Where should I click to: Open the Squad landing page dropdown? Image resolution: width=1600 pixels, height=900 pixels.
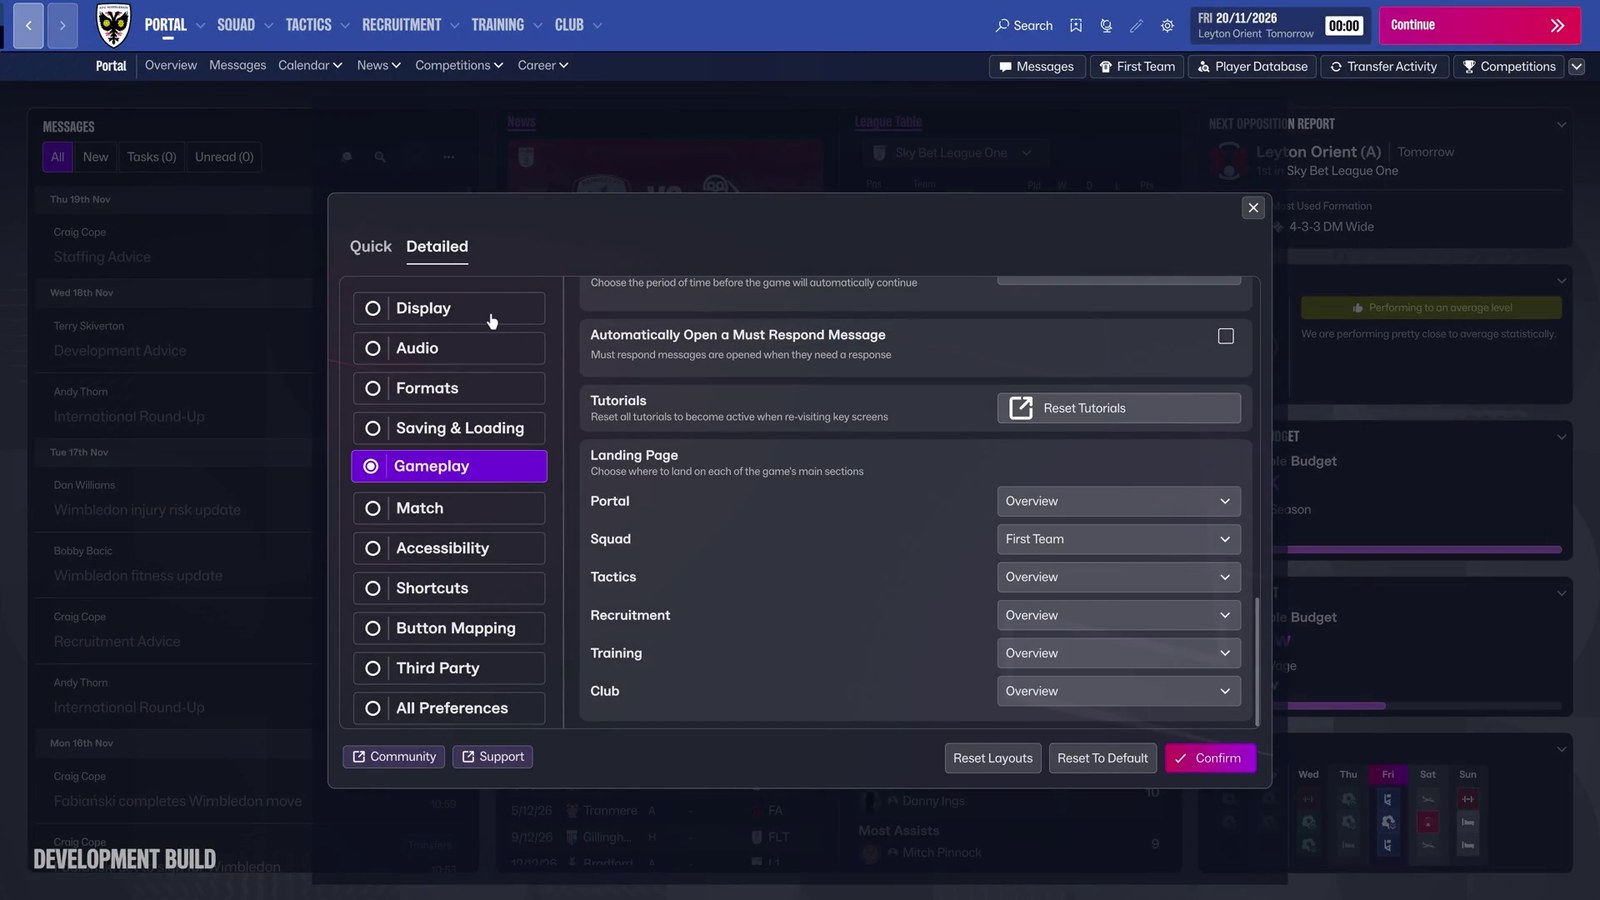(x=1119, y=539)
